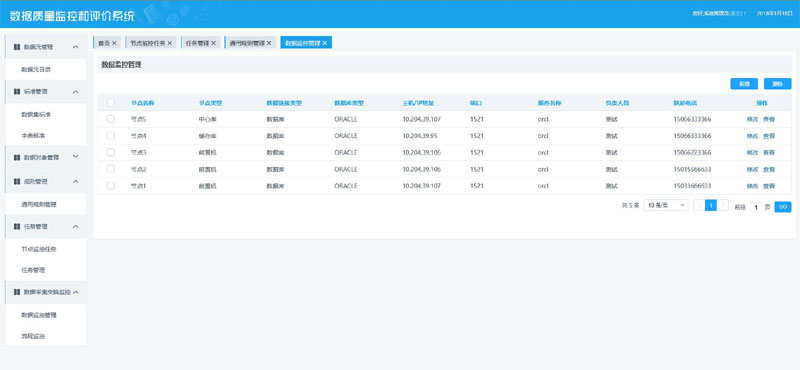
Task: Open 任务管理 sub-item under 节点监控任务
Action: 33,270
